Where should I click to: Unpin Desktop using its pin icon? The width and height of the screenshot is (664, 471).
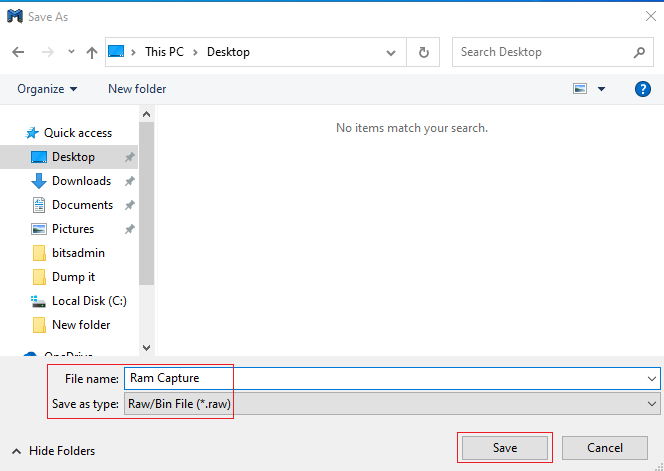[x=130, y=157]
